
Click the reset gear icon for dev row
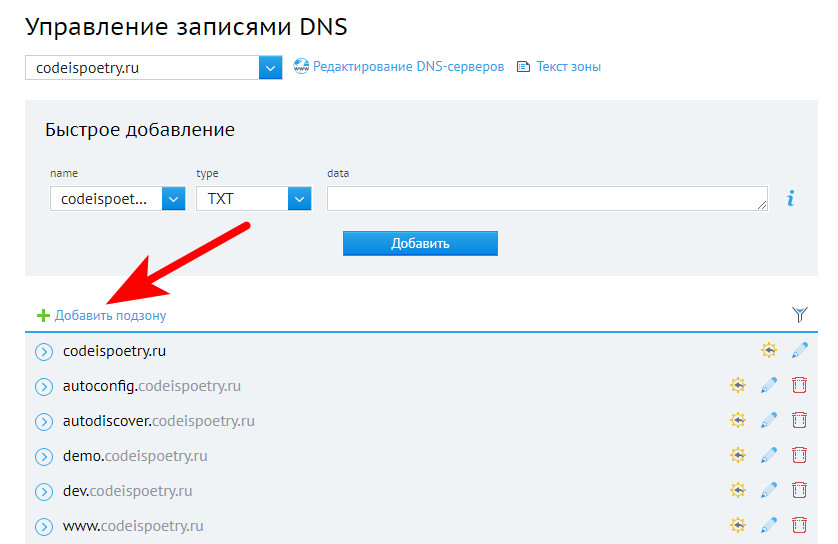coord(738,490)
